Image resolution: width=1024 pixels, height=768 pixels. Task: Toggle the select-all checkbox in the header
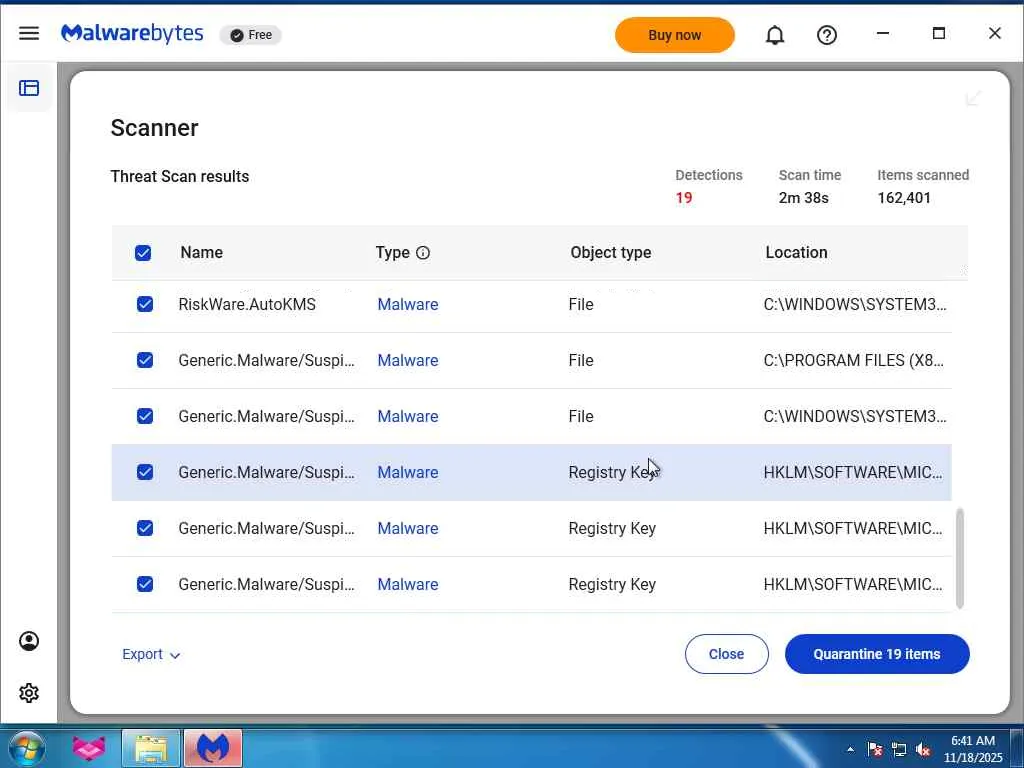point(143,253)
